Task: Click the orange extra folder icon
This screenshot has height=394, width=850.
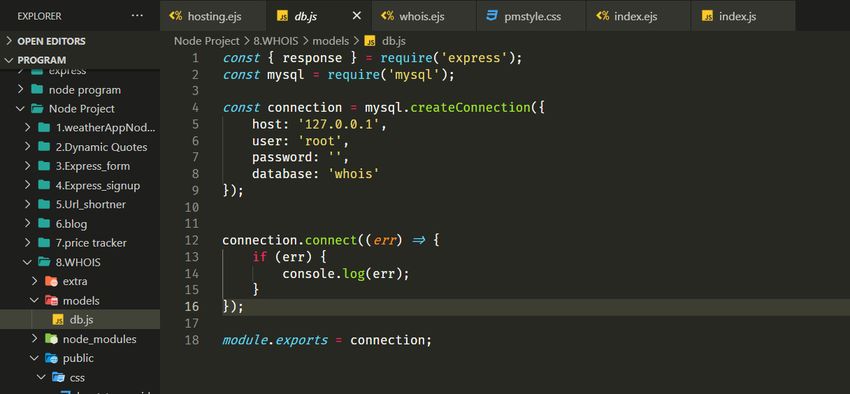Action: 51,281
